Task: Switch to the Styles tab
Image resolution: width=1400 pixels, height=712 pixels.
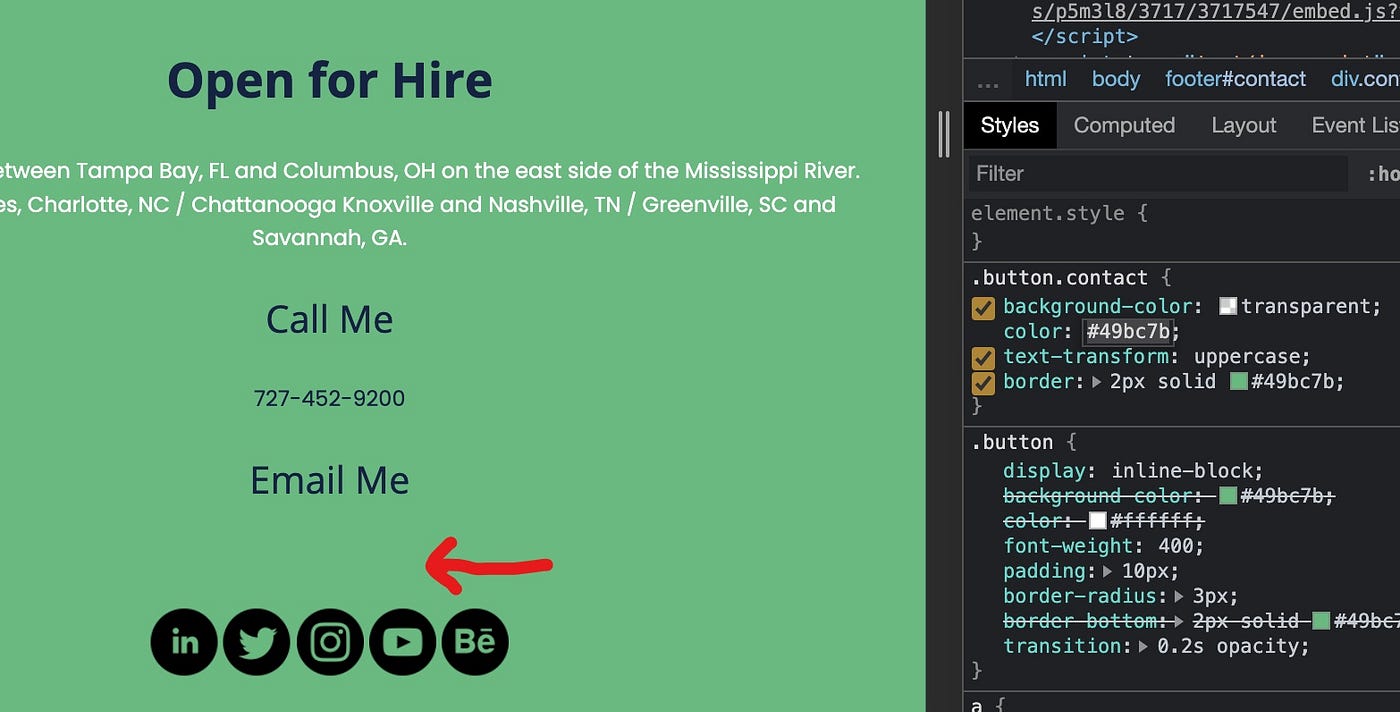Action: click(x=1010, y=125)
